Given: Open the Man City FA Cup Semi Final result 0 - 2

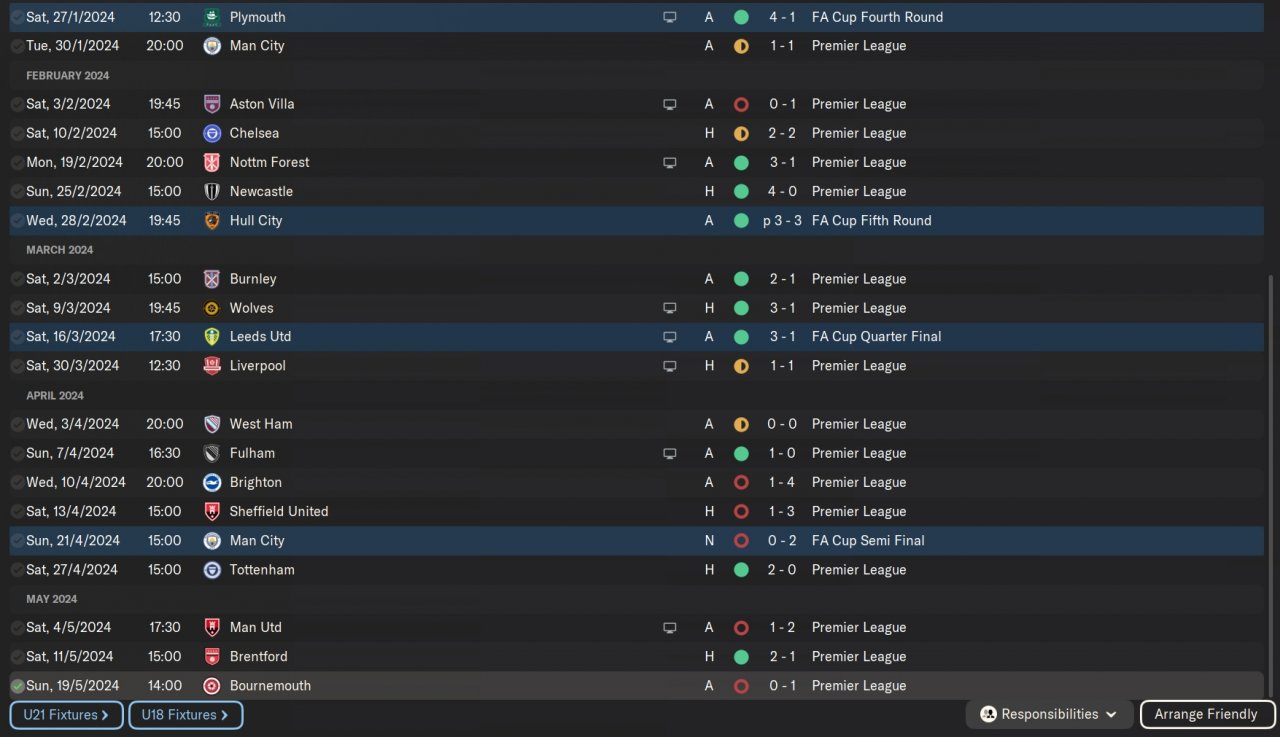Looking at the screenshot, I should coord(782,541).
